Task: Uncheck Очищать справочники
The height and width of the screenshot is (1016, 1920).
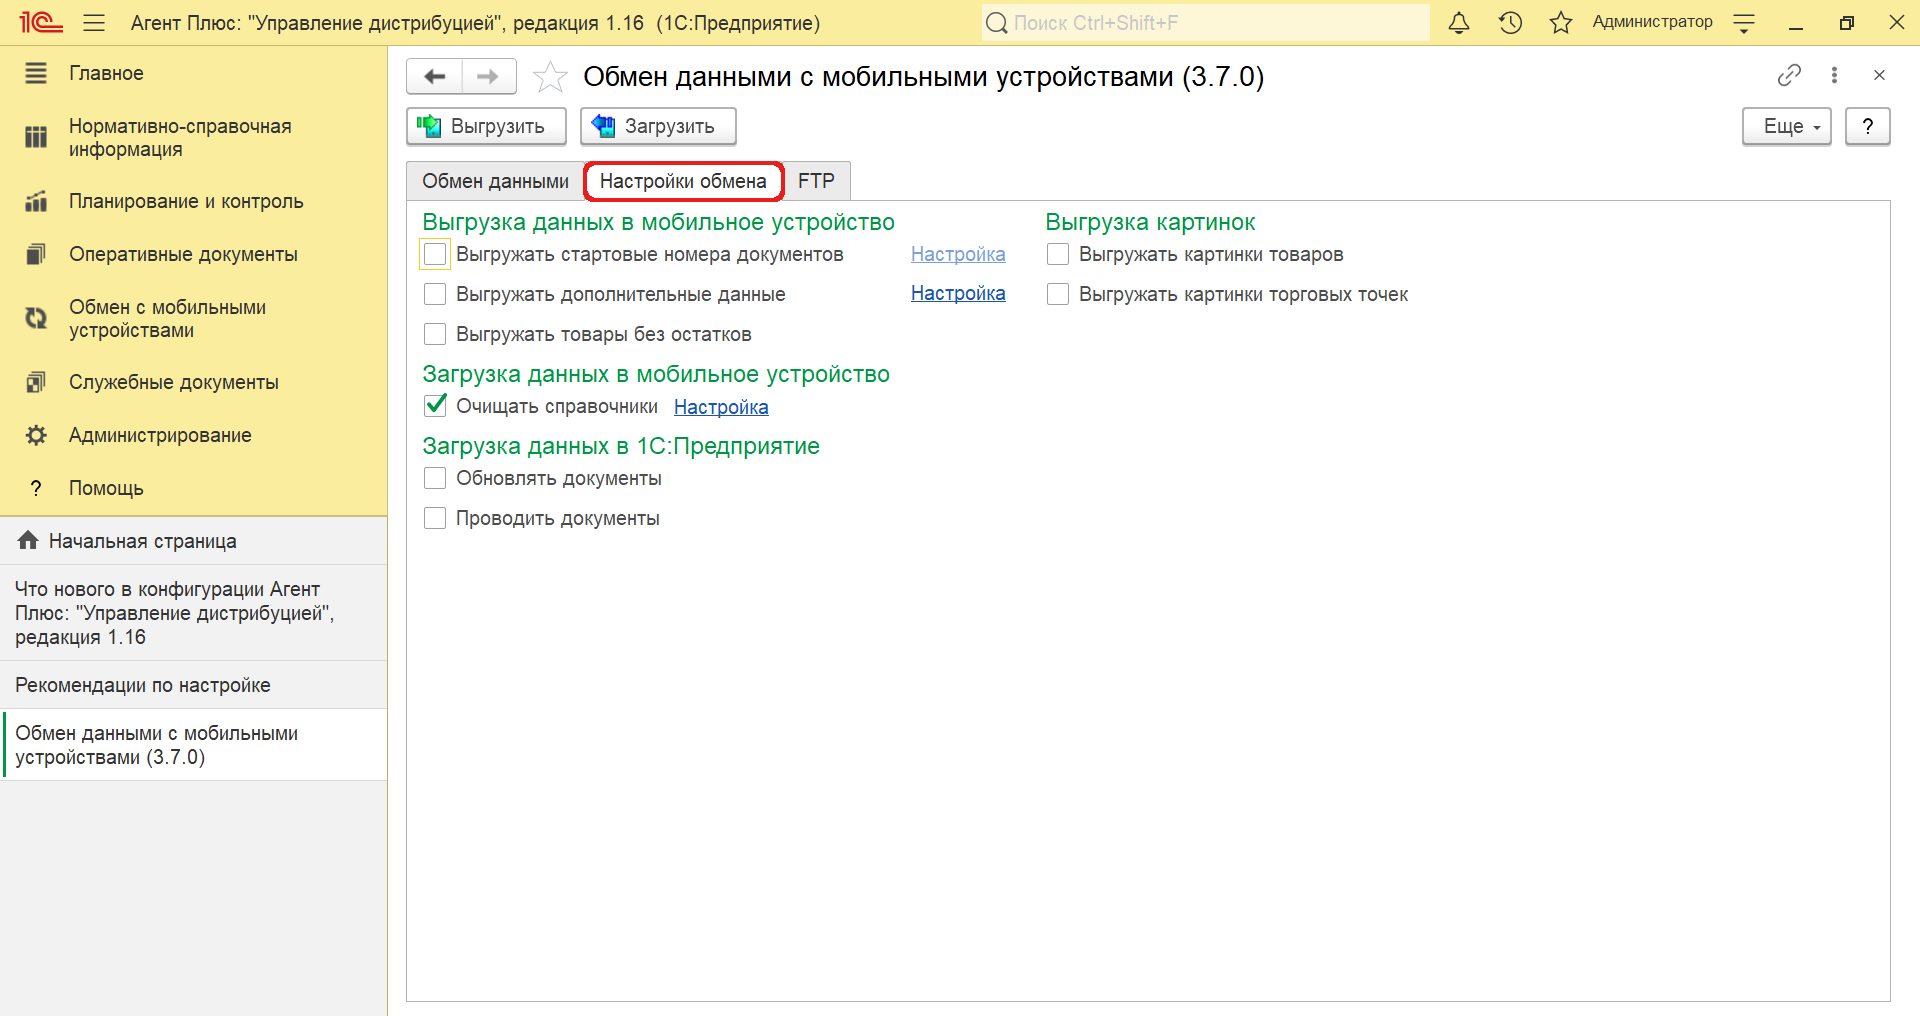Action: pos(435,405)
